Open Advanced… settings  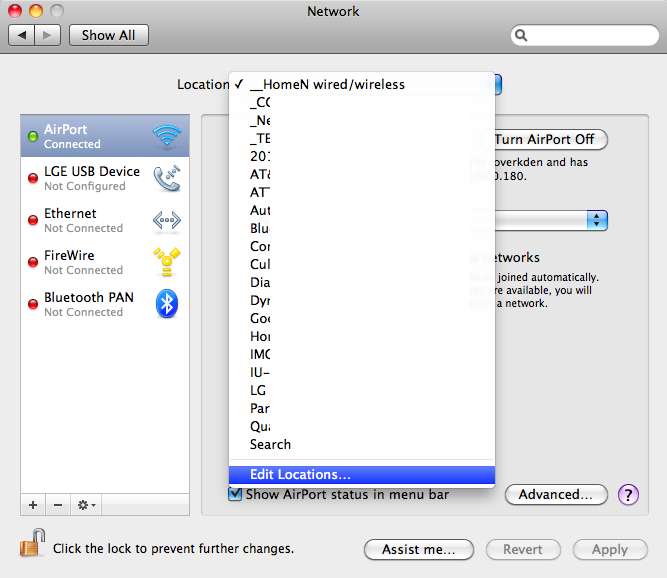556,495
